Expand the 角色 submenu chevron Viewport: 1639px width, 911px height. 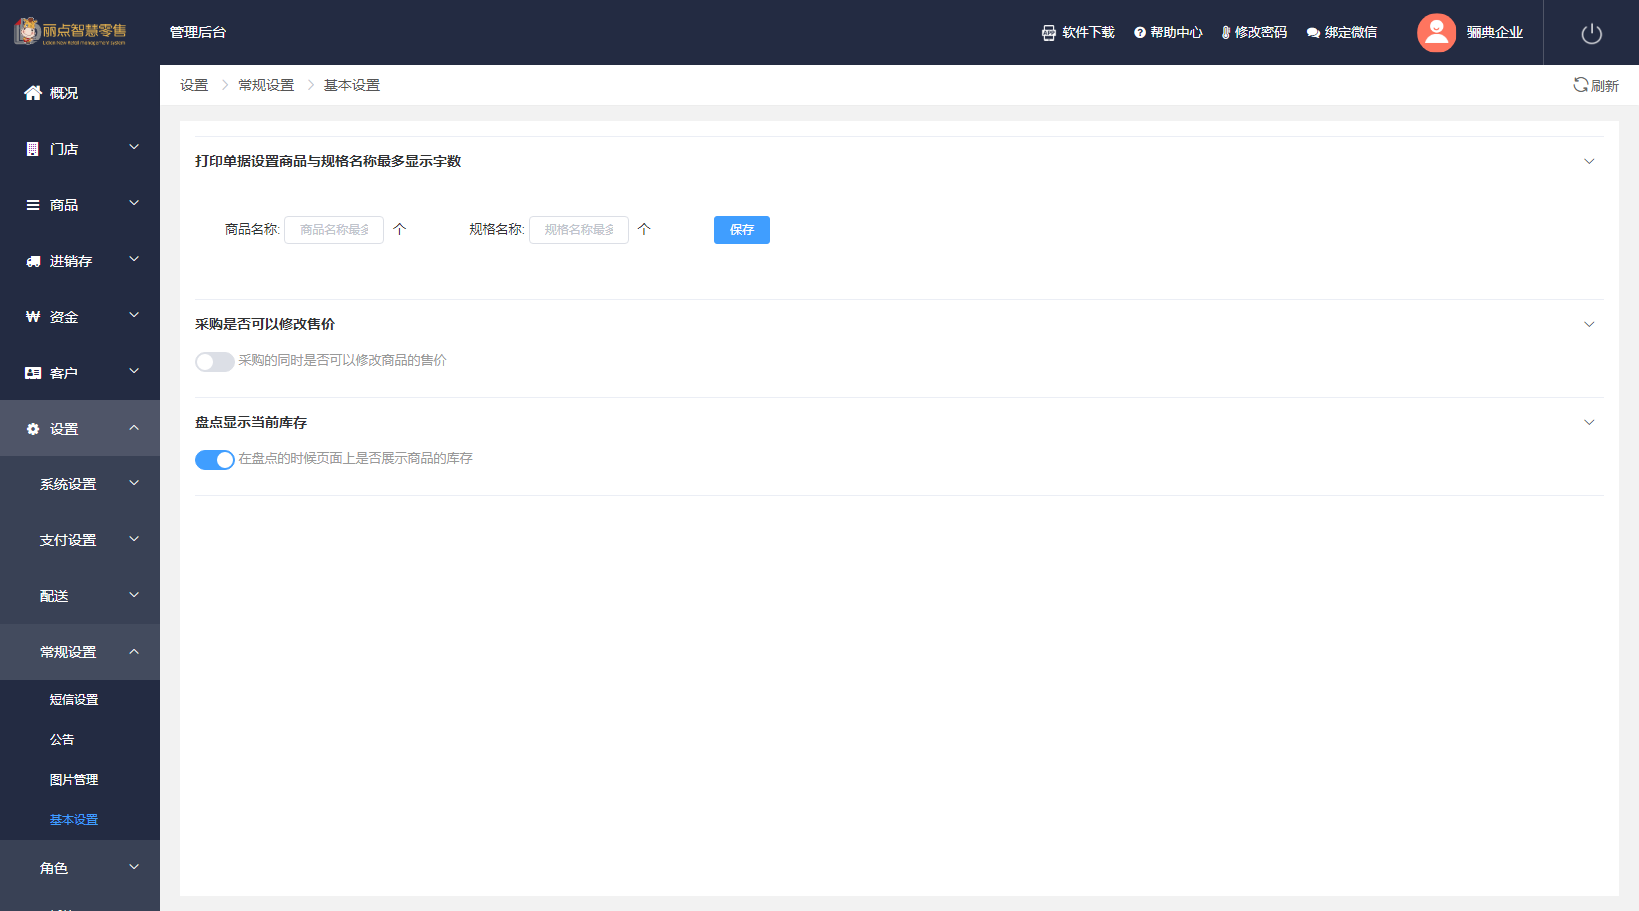click(x=134, y=867)
